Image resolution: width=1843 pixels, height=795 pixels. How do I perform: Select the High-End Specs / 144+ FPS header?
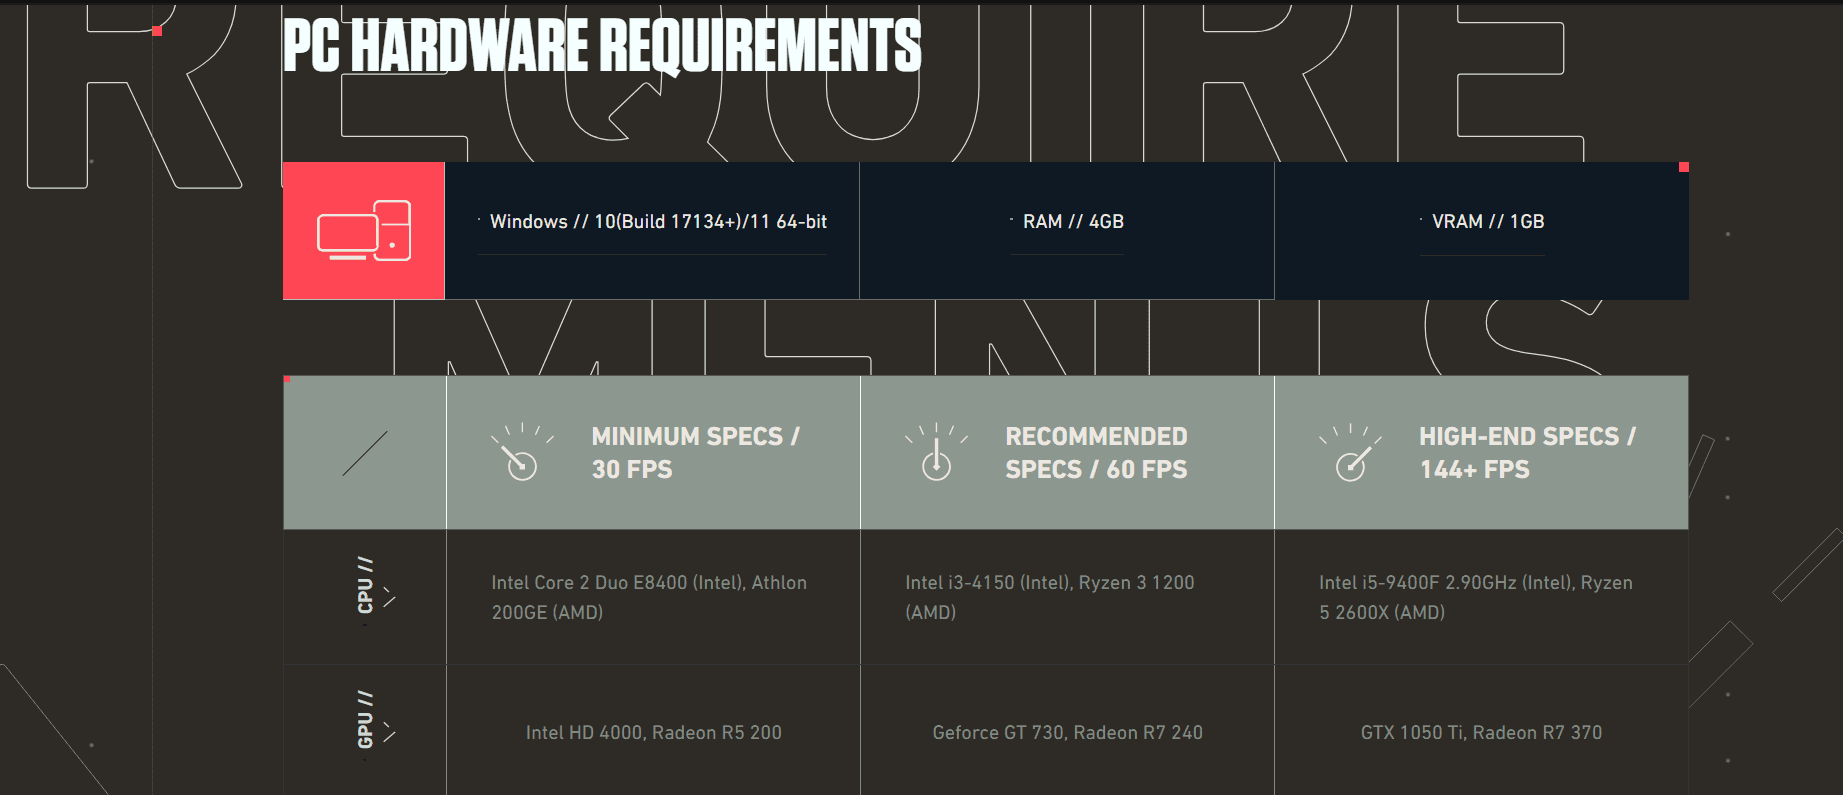[x=1527, y=453]
